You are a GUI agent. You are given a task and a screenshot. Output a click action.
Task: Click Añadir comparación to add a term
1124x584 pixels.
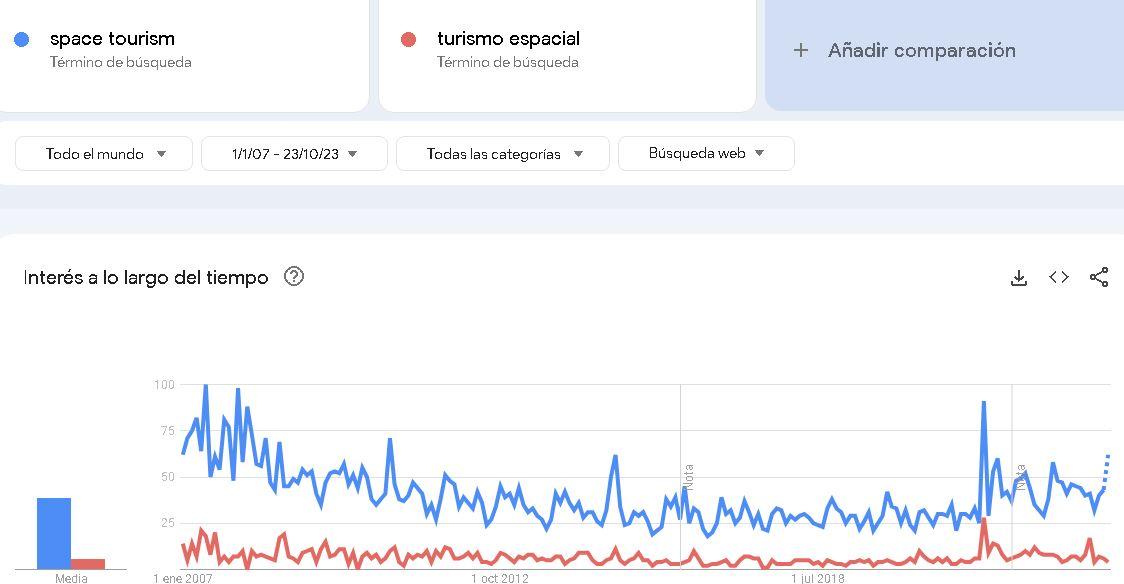tap(922, 50)
